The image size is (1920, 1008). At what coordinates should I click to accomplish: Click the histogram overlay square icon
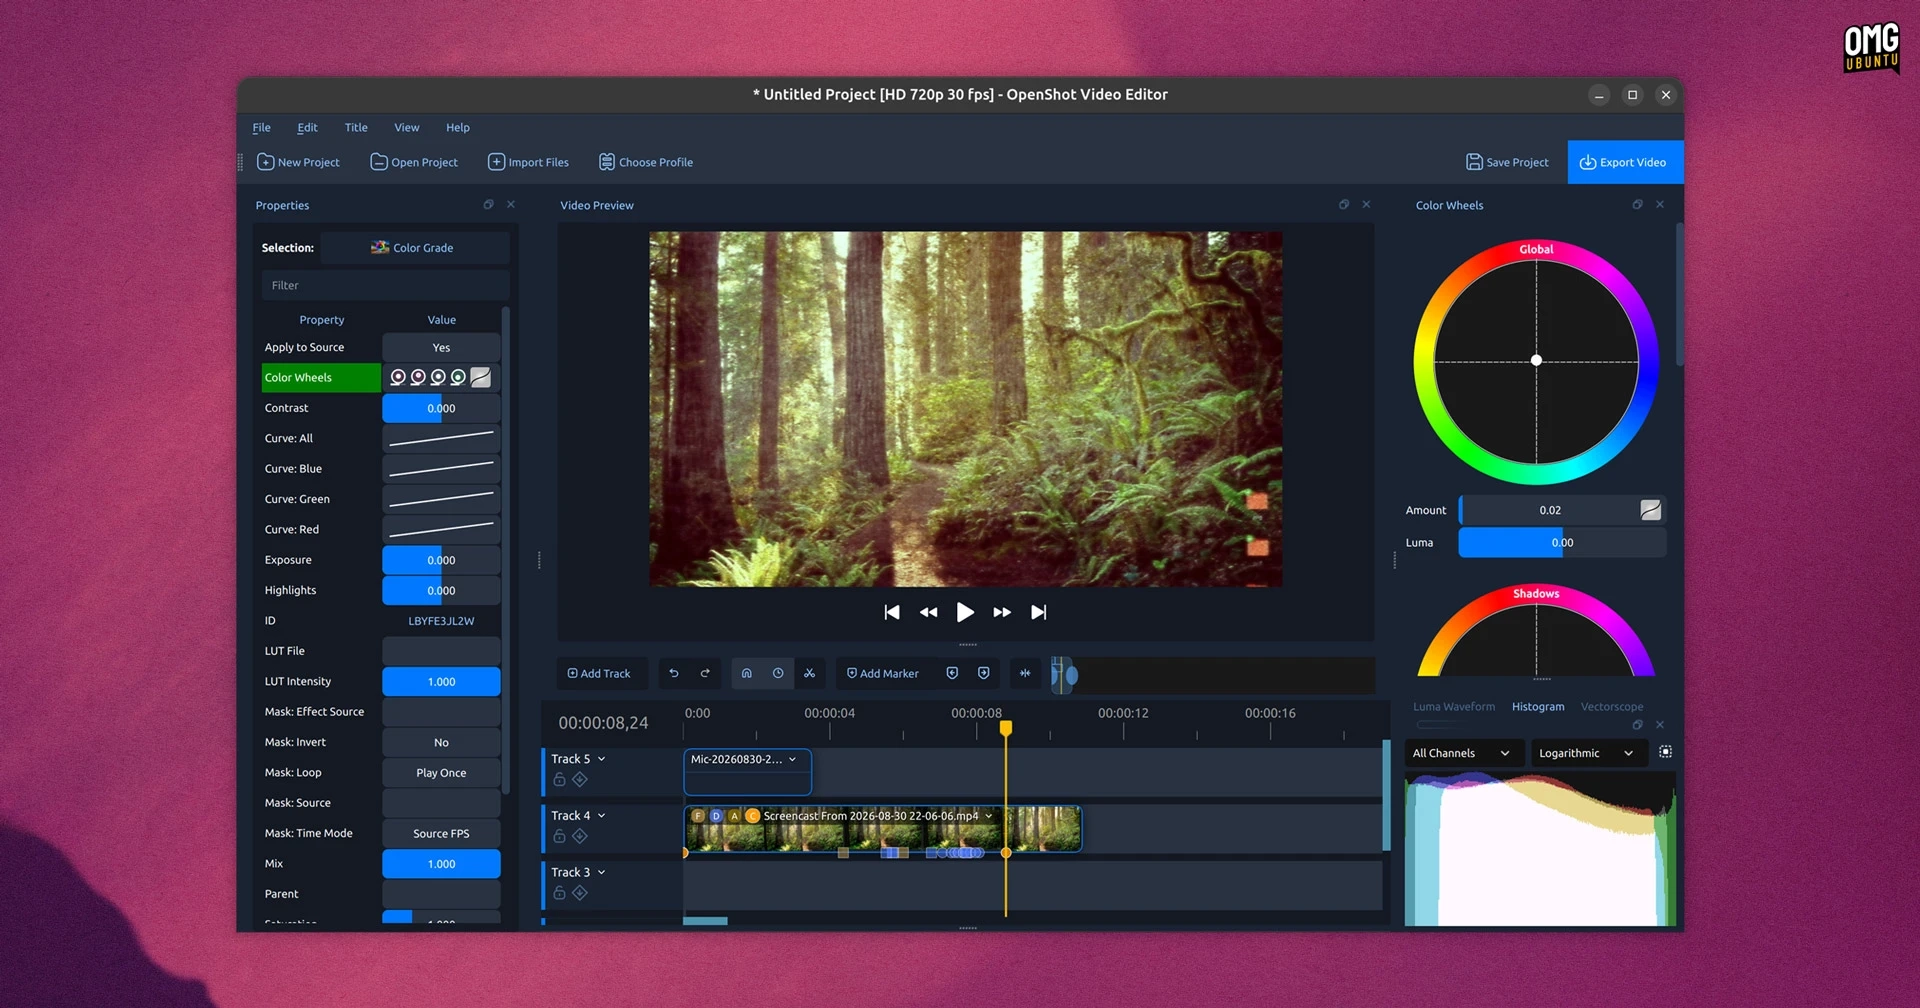pos(1665,752)
